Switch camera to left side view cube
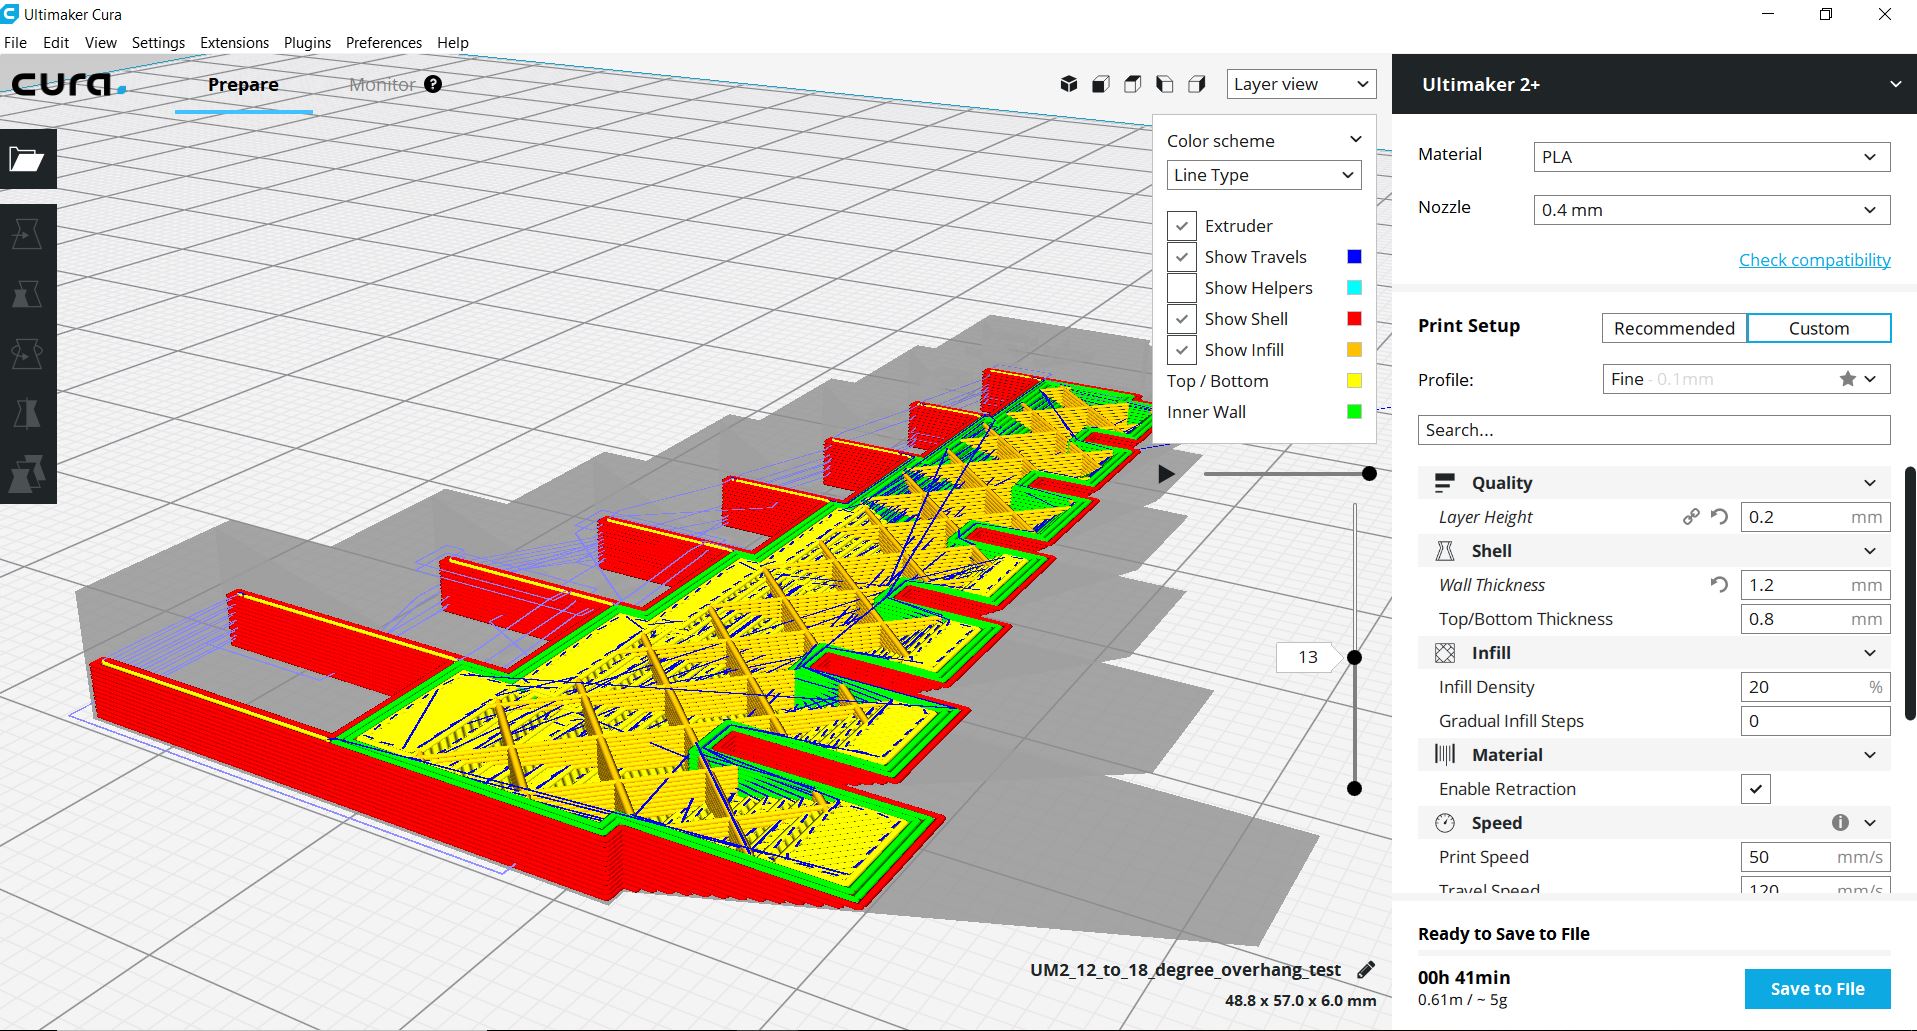 pos(1165,84)
